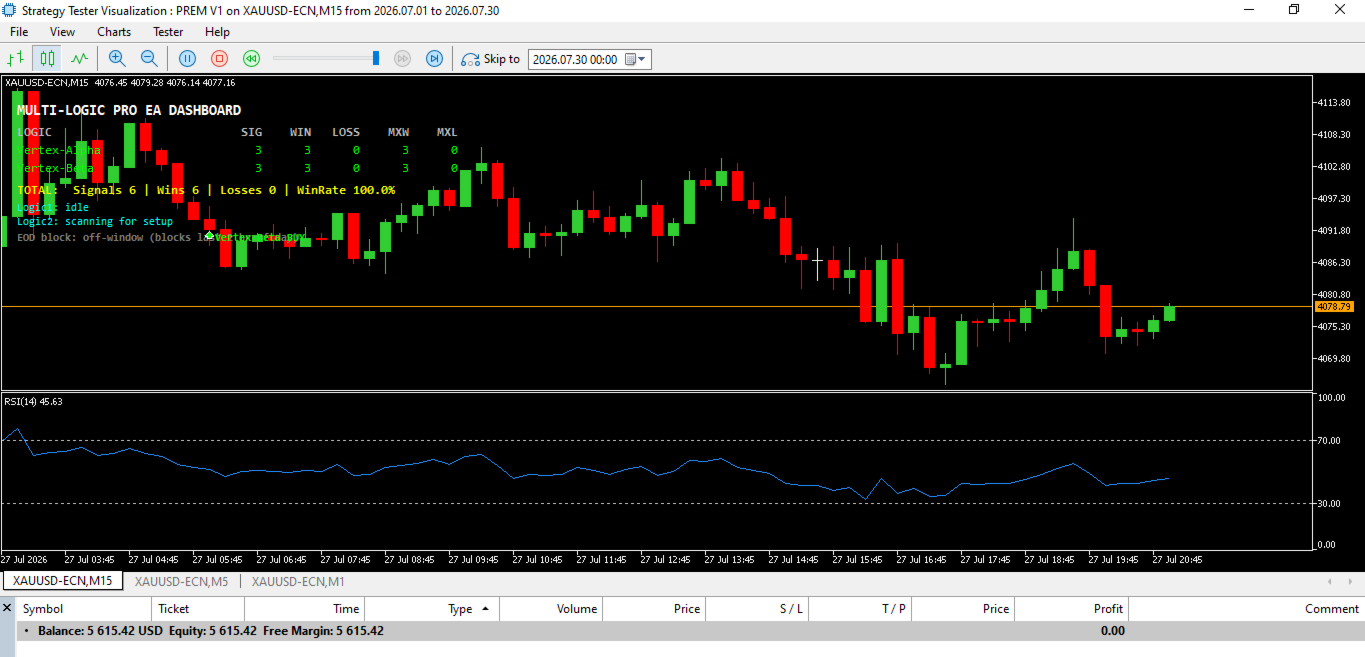This screenshot has width=1365, height=657.
Task: Click the Skip to date field
Action: pyautogui.click(x=576, y=59)
